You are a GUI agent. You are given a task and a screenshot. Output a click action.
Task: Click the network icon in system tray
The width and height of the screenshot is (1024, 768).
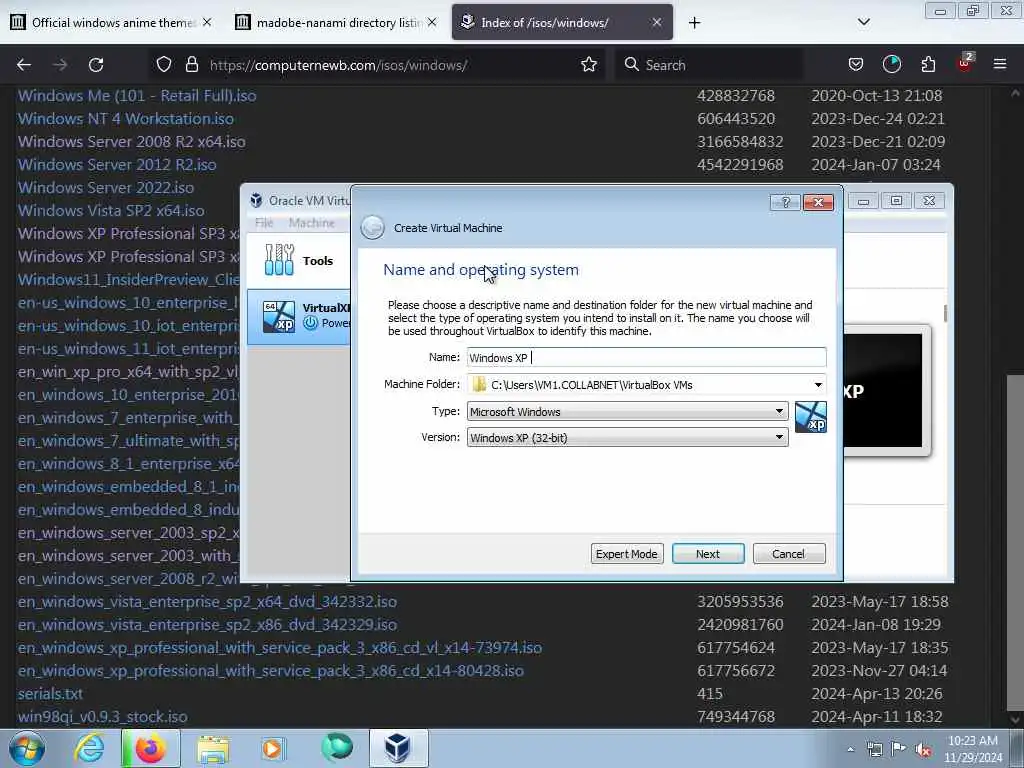pos(874,749)
